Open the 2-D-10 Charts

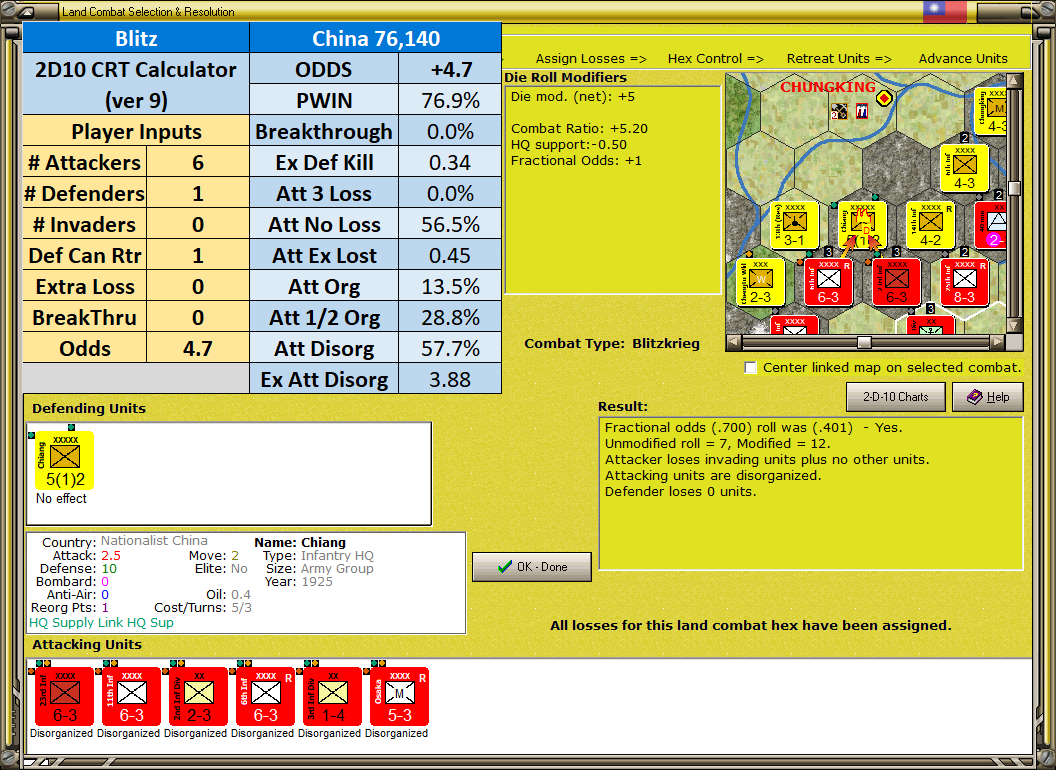pos(896,397)
